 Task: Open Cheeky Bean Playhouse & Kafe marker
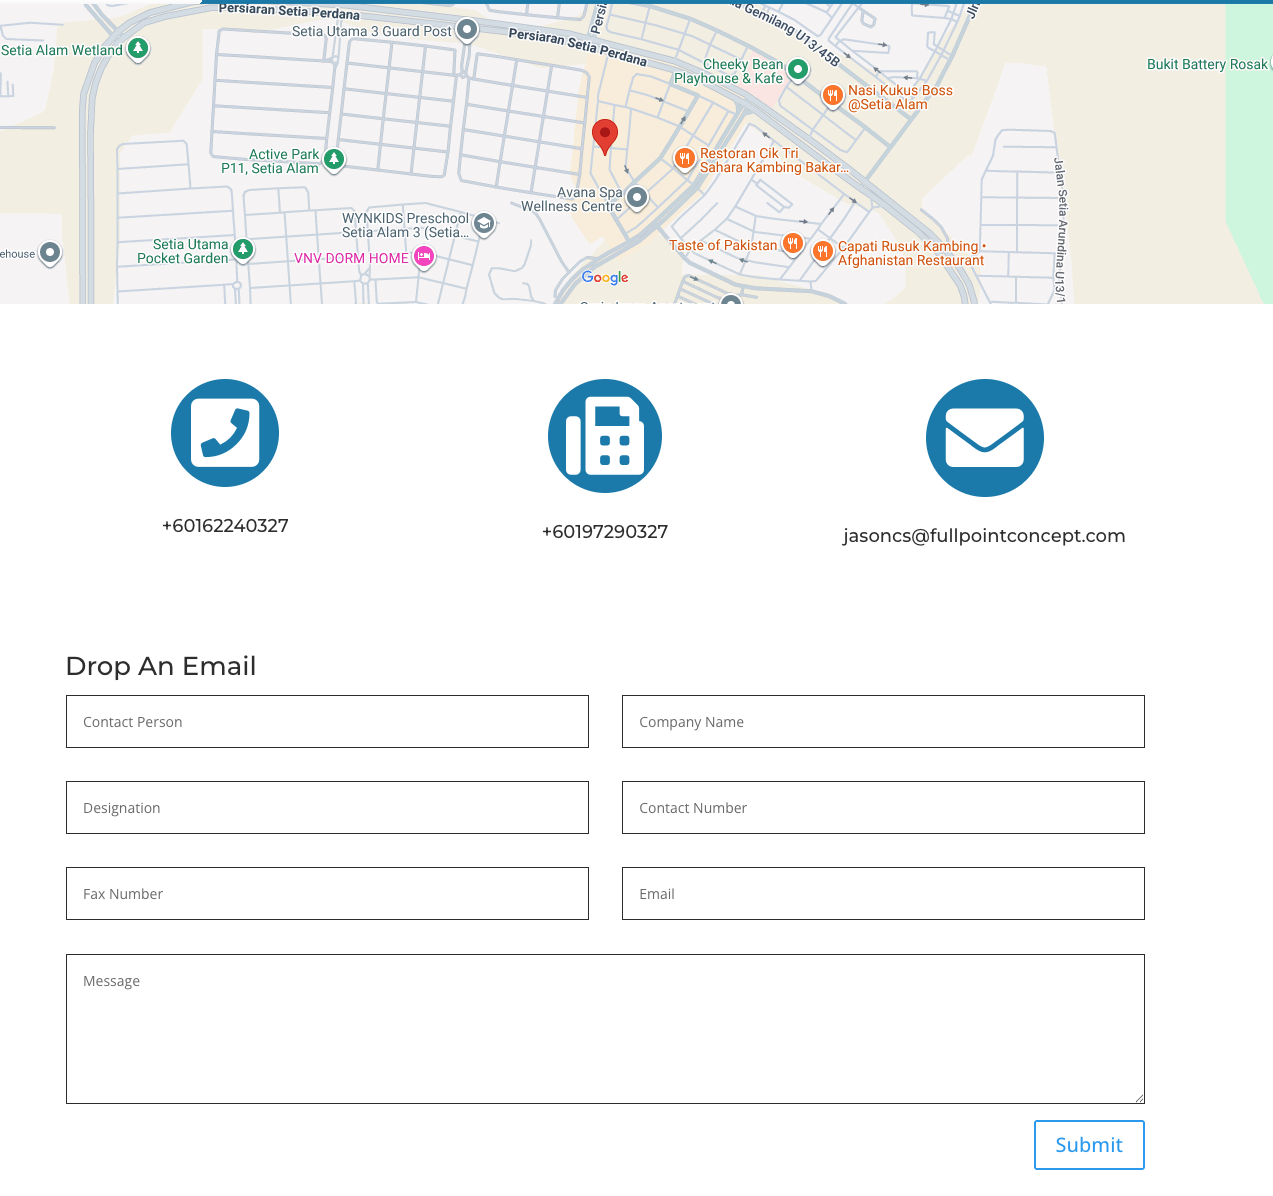pos(798,70)
